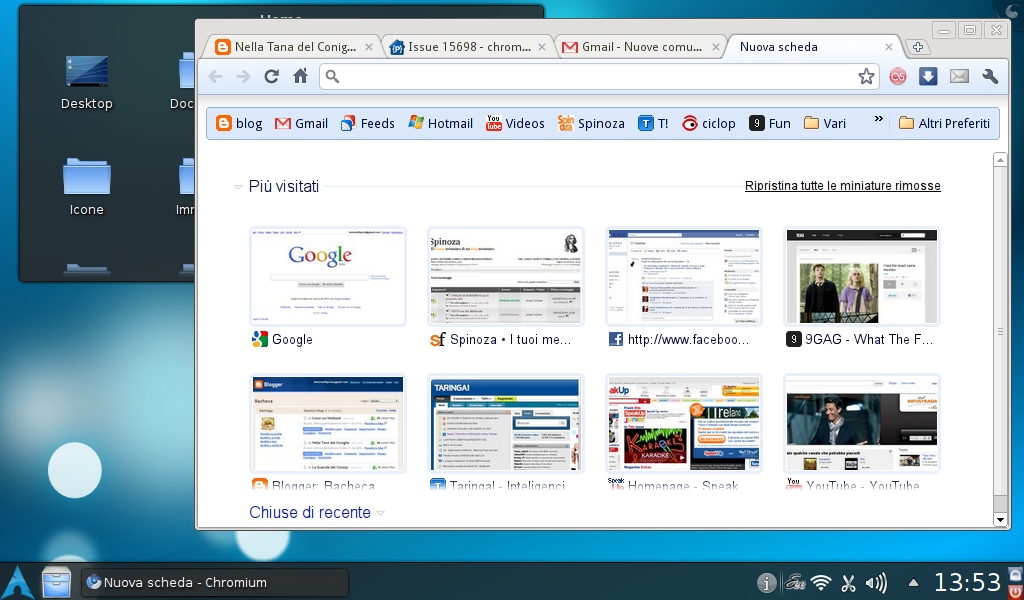The image size is (1024, 600).
Task: Expand the Vari bookmarks folder
Action: [825, 123]
